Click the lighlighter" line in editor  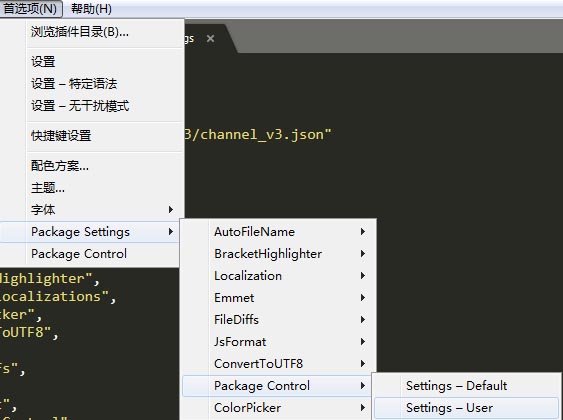[50, 279]
